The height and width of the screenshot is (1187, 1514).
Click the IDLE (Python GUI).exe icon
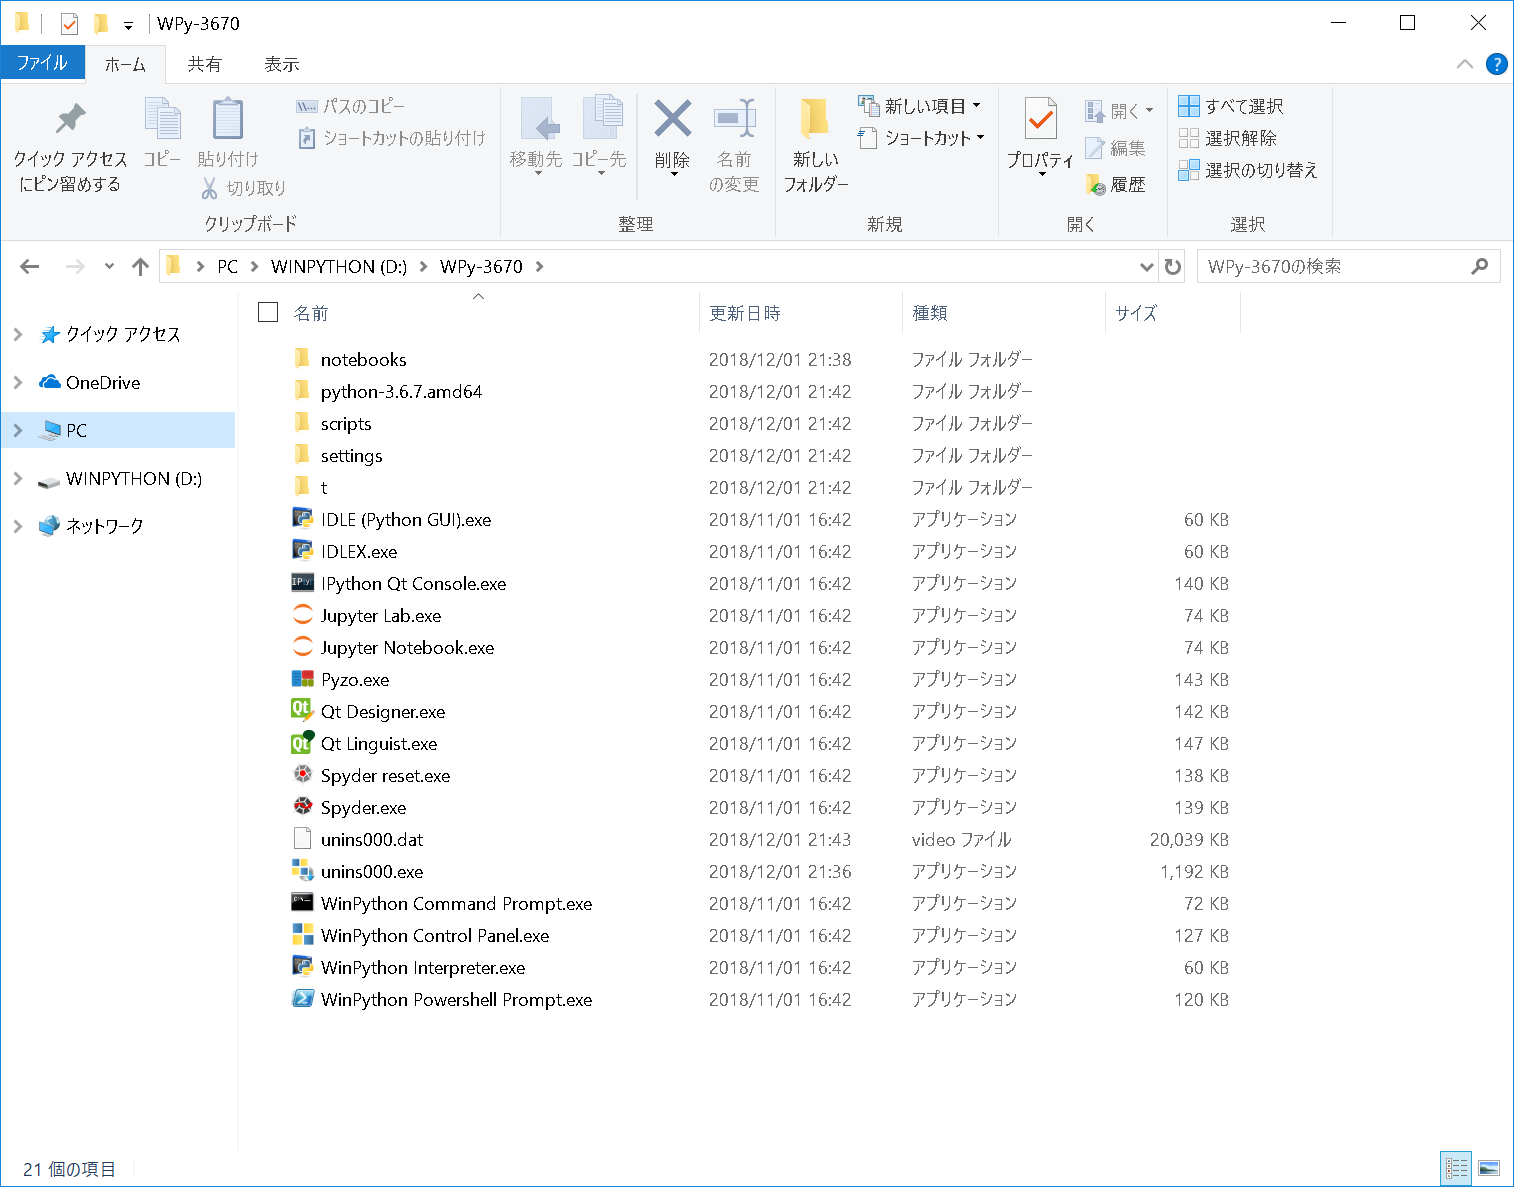(x=302, y=519)
